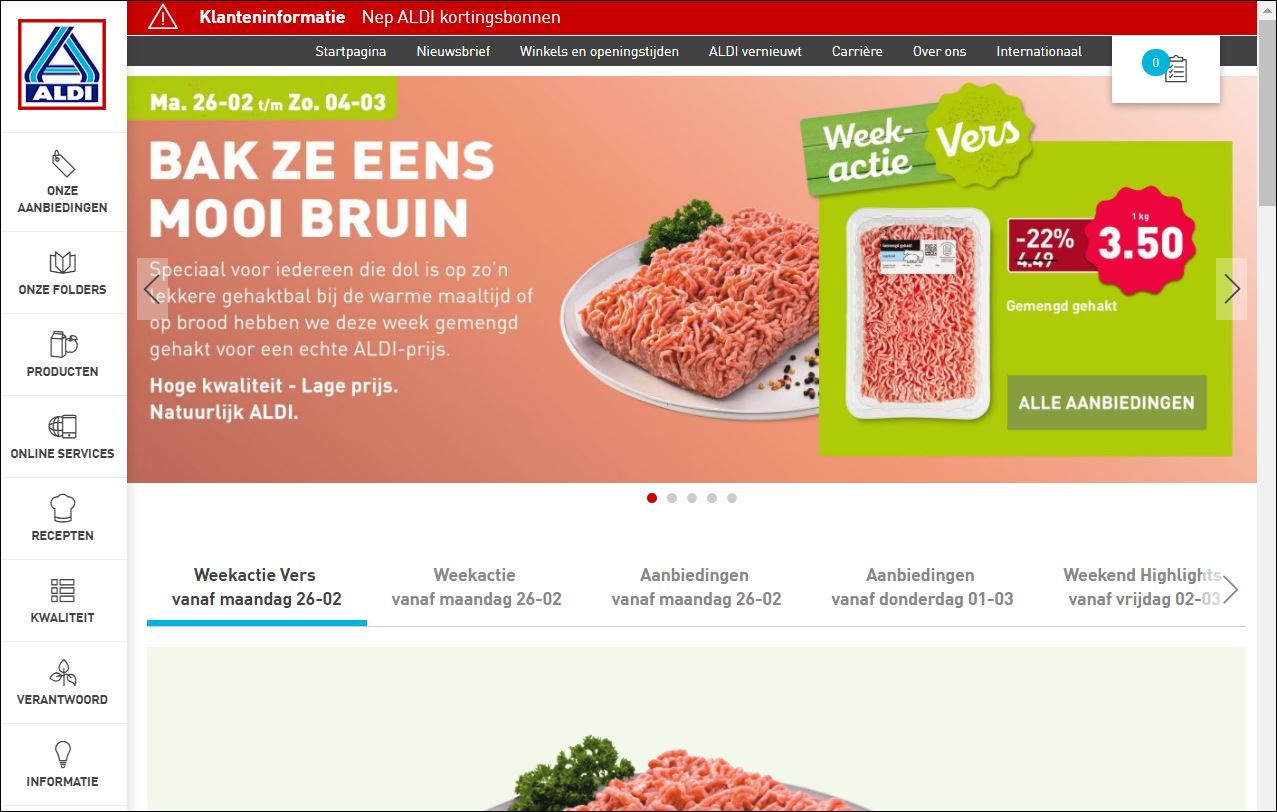Expand more offer tabs with chevron
1277x812 pixels.
click(1231, 590)
